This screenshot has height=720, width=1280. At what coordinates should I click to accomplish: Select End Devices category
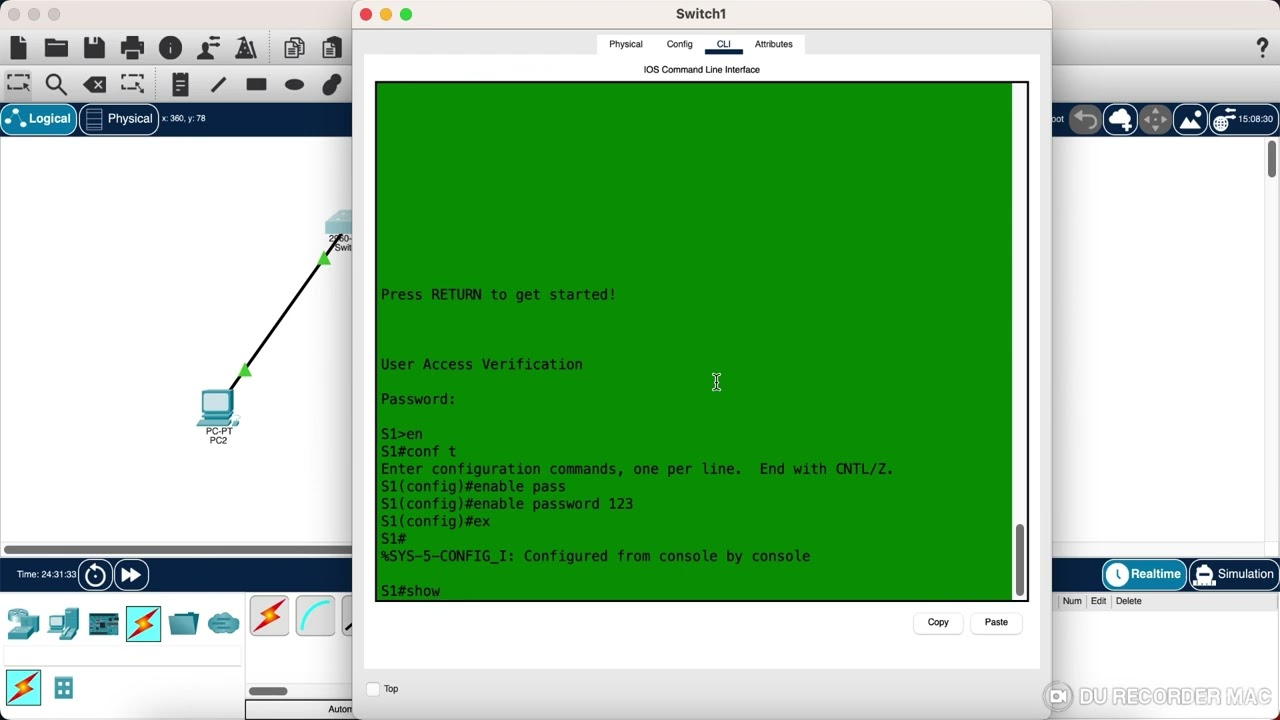coord(63,624)
